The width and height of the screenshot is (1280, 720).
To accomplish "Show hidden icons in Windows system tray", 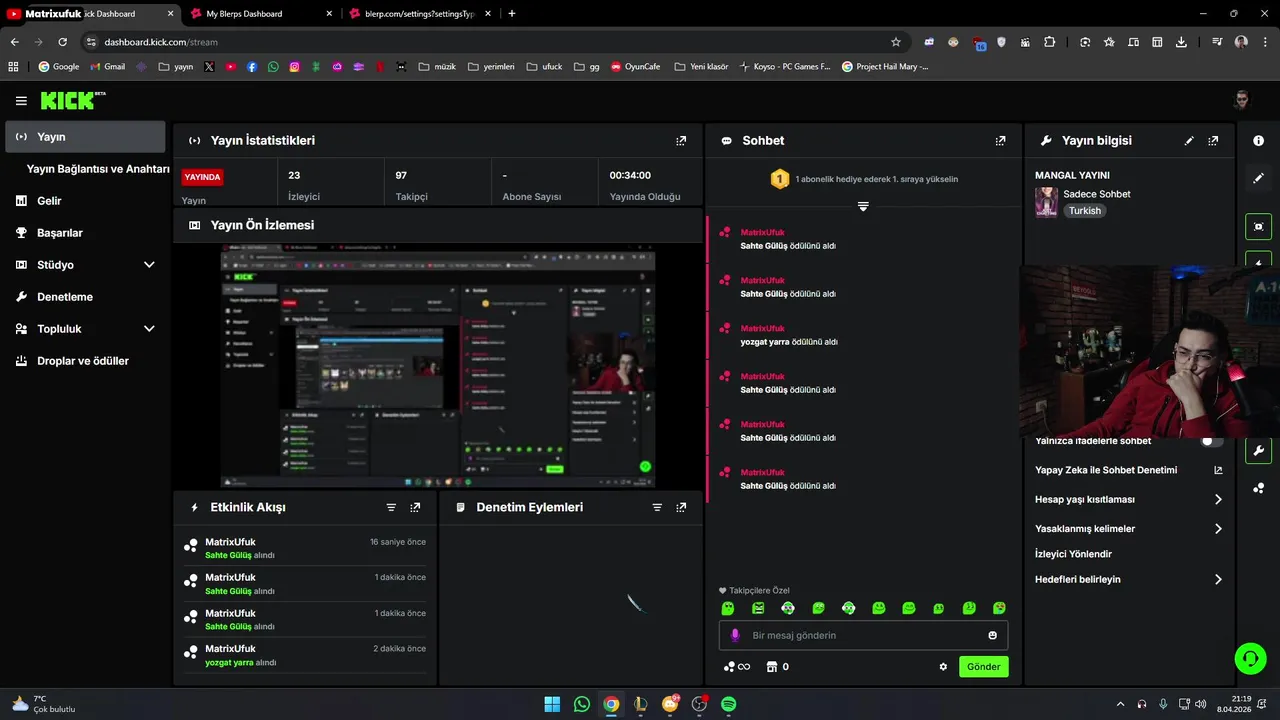I will point(1120,704).
